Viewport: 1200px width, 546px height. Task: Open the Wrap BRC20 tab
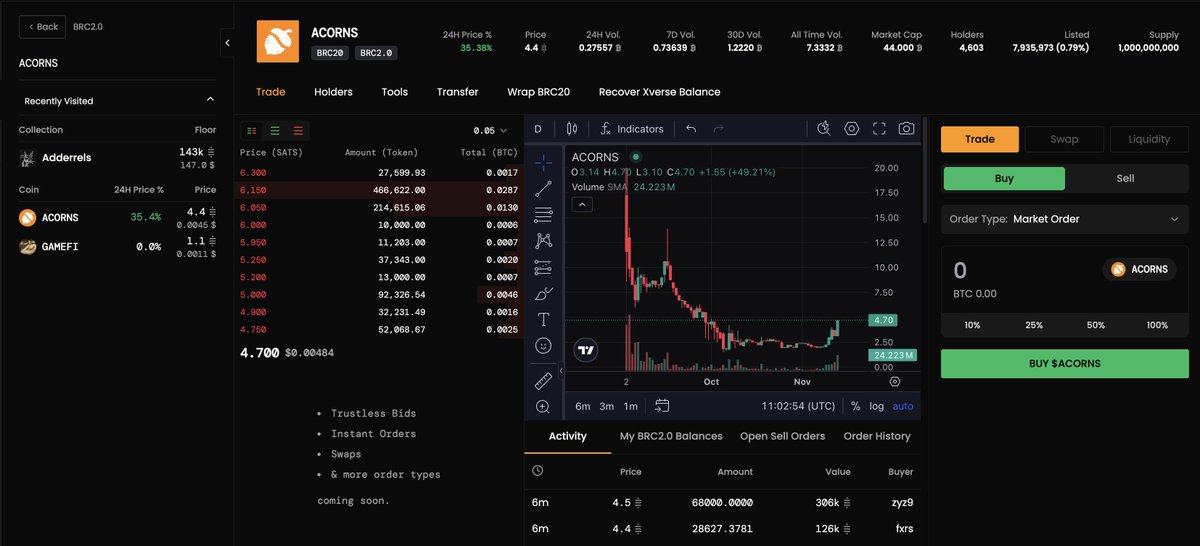click(538, 92)
